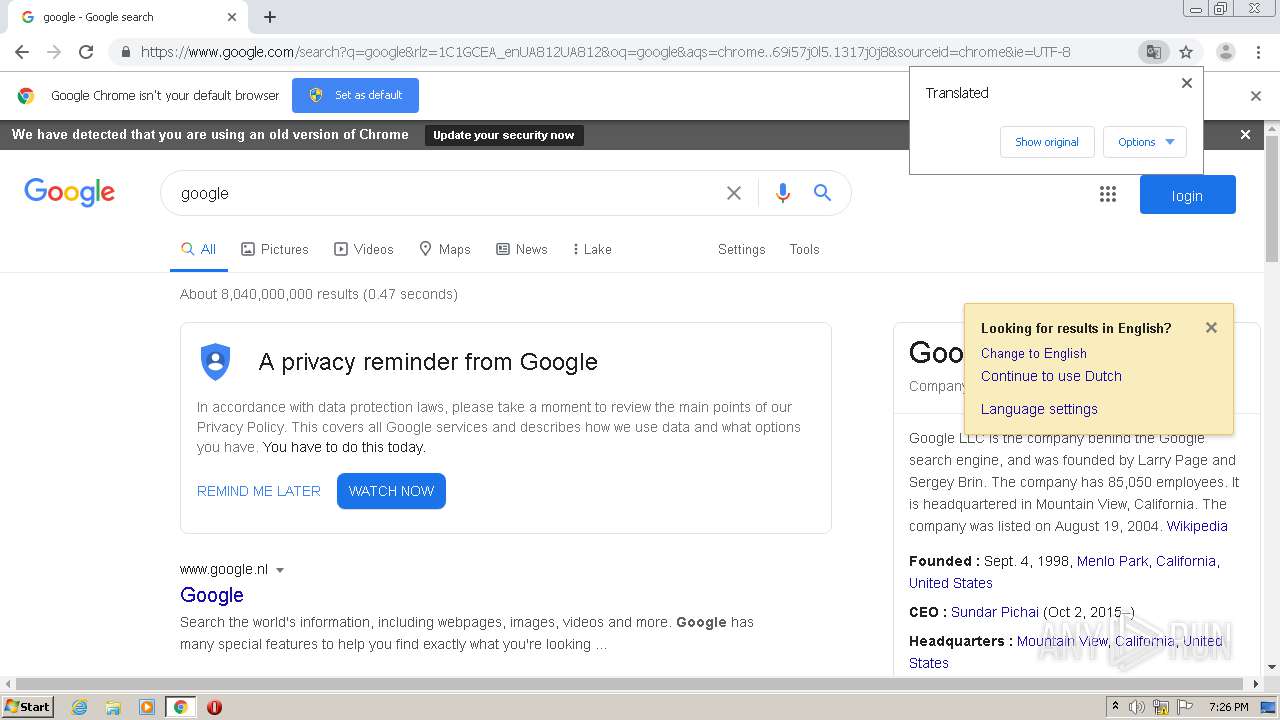This screenshot has height=720, width=1280.
Task: Click Show original in translate popup
Action: point(1047,142)
